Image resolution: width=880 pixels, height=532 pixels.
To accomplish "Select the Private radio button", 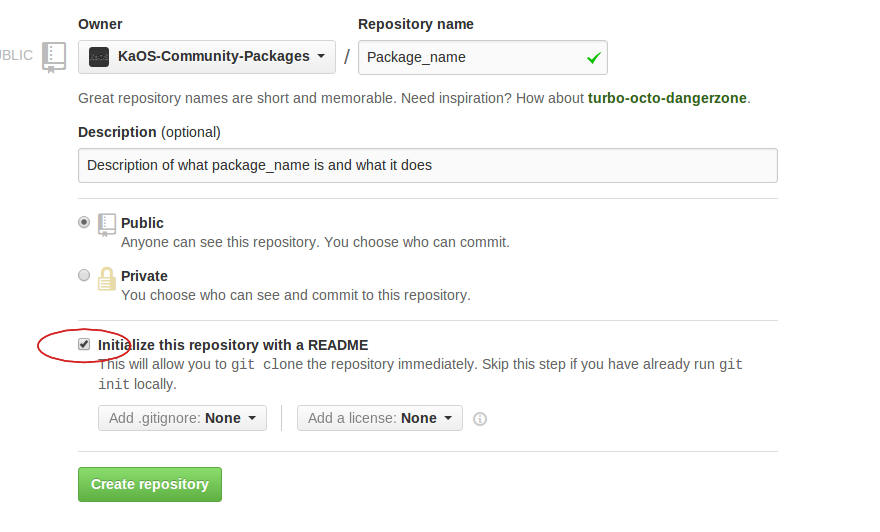I will click(84, 275).
